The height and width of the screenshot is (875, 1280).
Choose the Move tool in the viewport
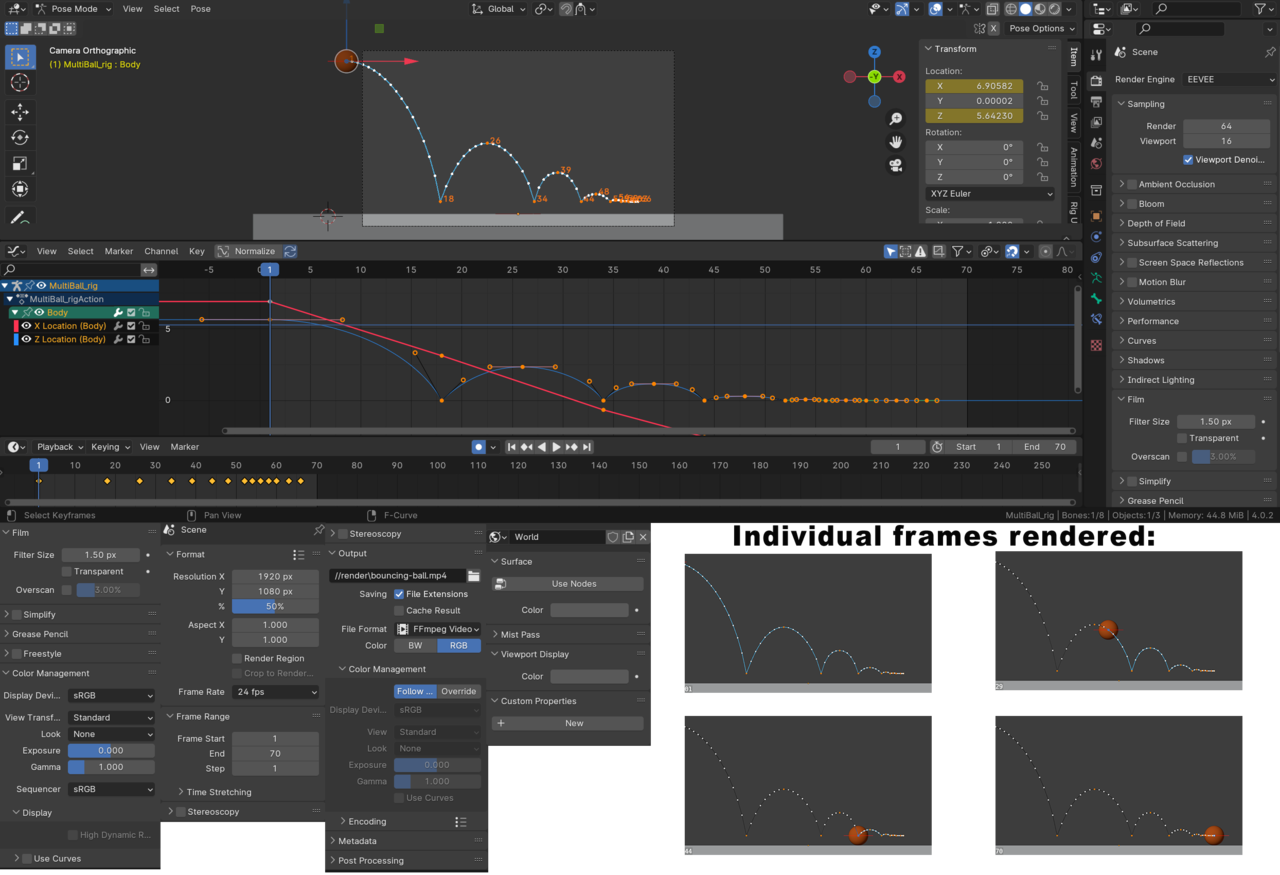click(x=20, y=112)
